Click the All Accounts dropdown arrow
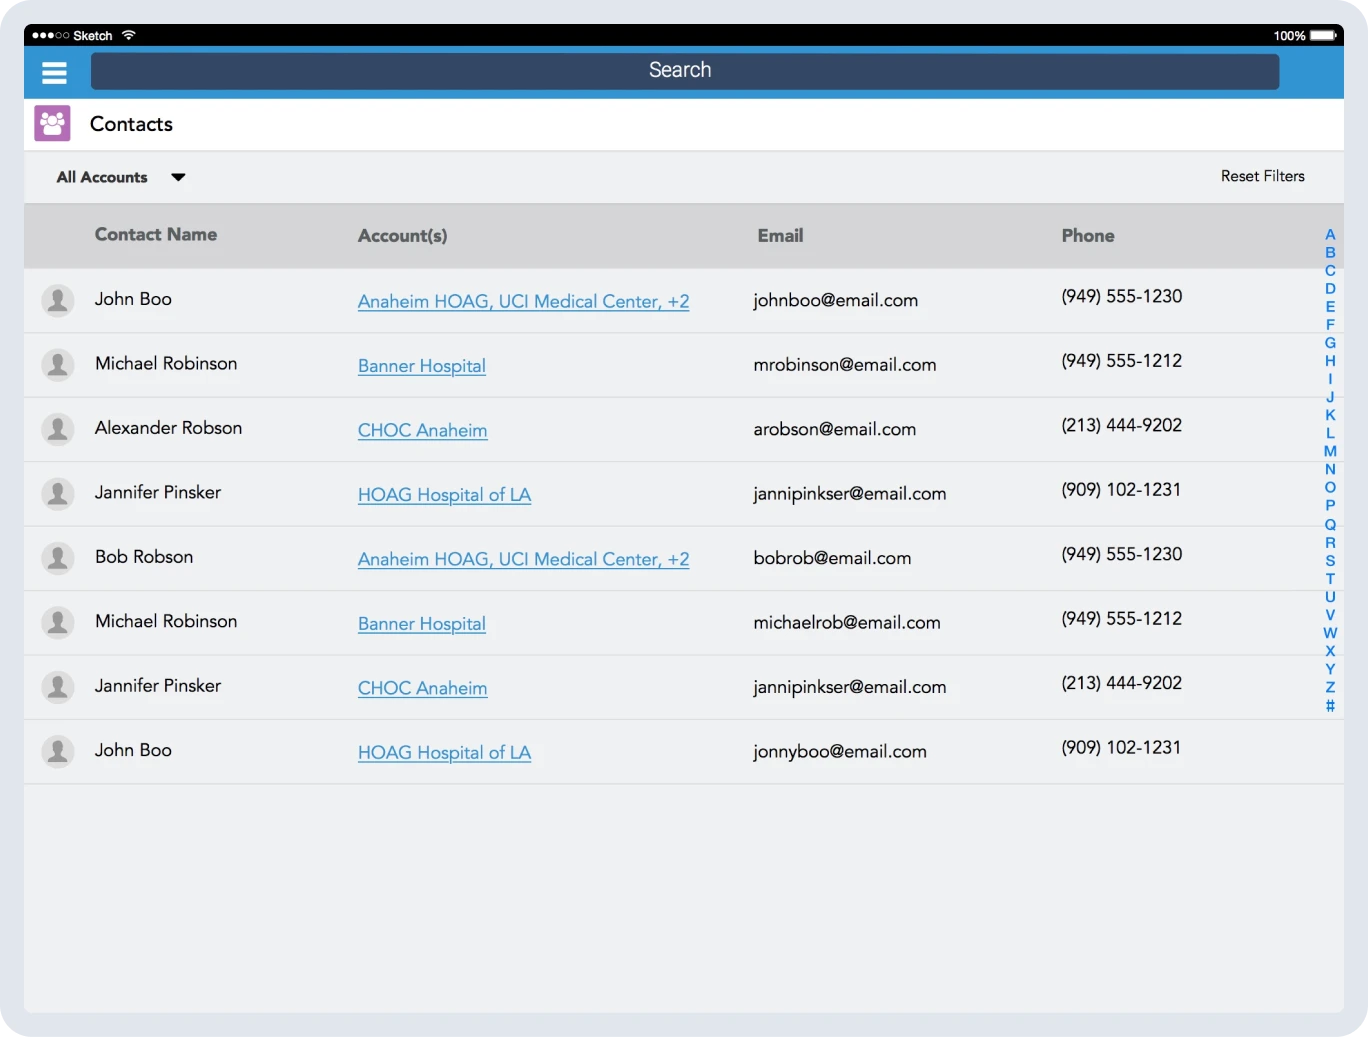Image resolution: width=1368 pixels, height=1037 pixels. click(178, 177)
